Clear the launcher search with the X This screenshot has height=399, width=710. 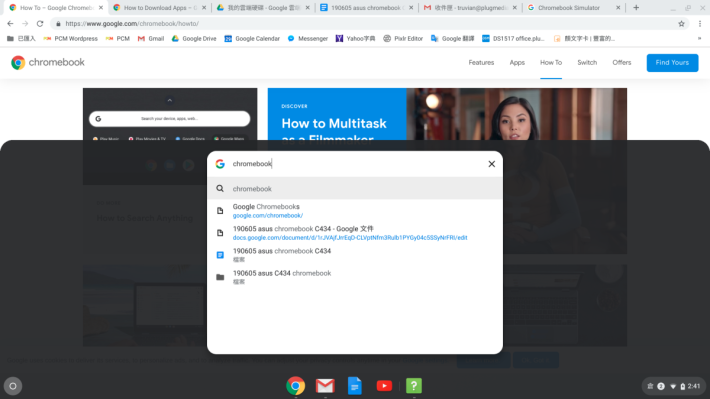click(491, 164)
